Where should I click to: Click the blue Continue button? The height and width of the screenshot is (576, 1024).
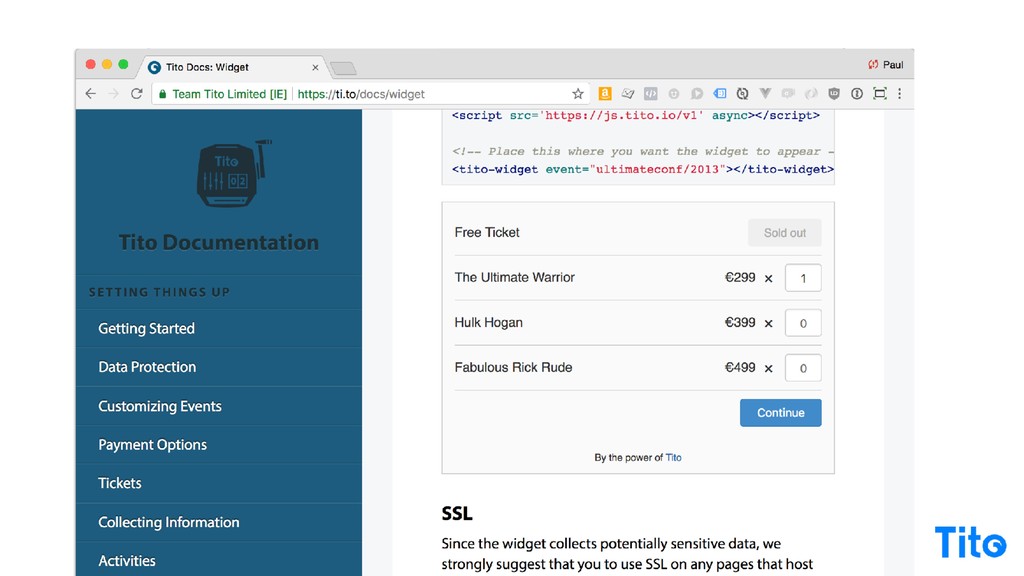tap(780, 413)
